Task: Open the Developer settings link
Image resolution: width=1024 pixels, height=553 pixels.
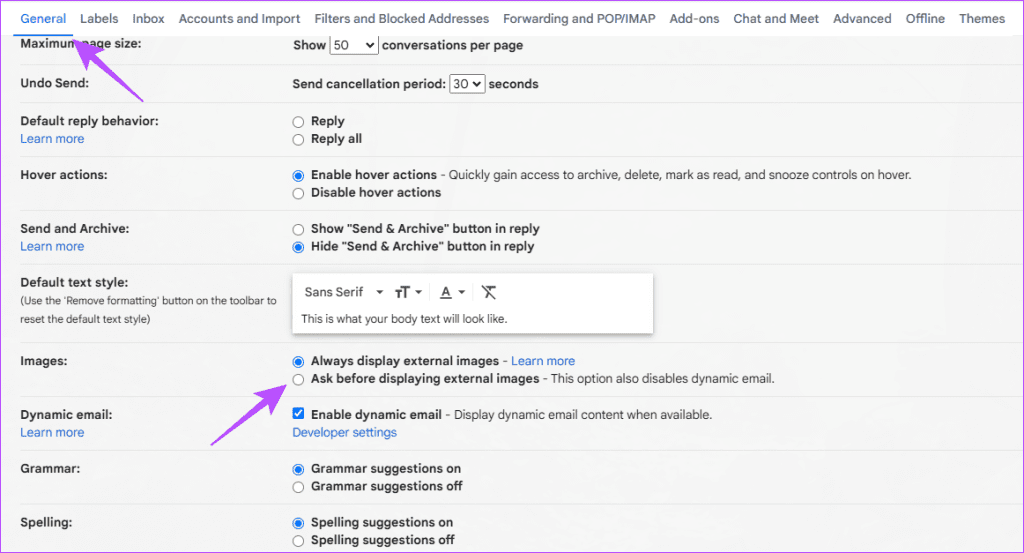Action: click(344, 432)
